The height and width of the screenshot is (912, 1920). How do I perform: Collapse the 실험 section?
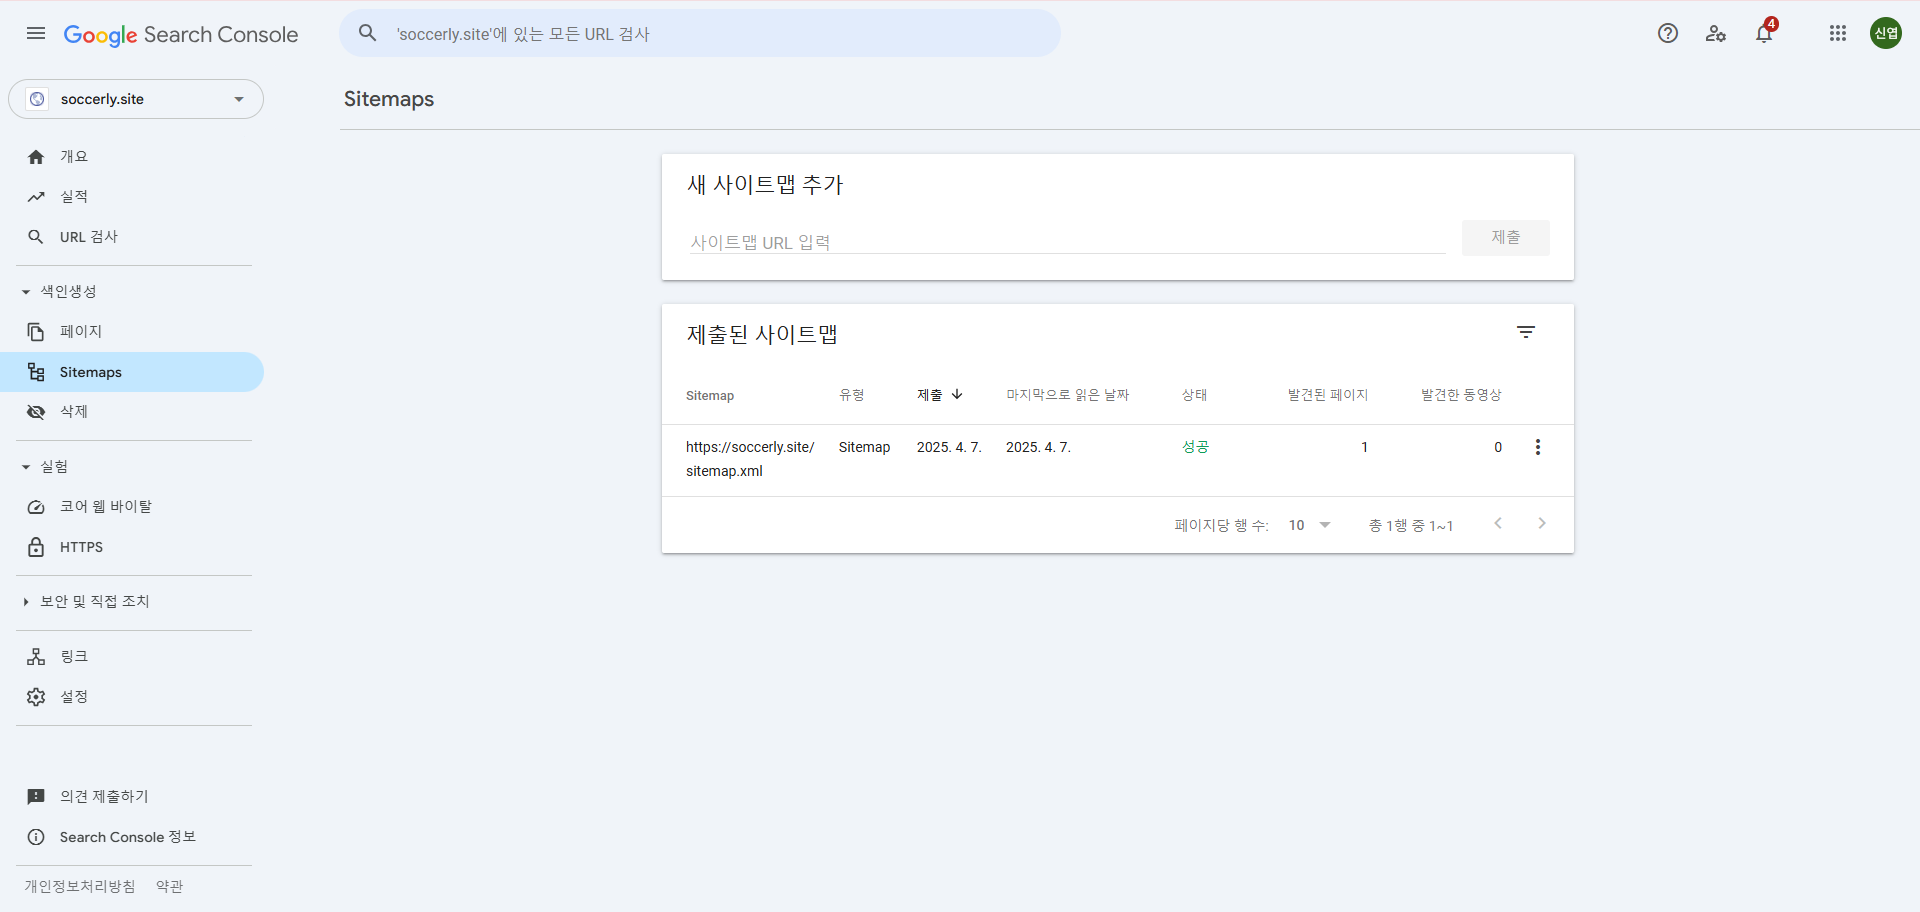(46, 467)
